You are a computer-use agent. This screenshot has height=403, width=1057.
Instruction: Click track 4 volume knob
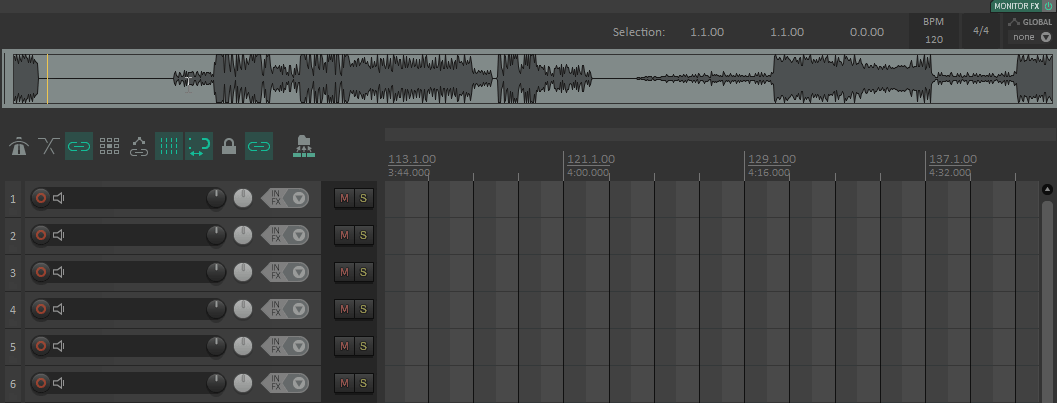click(x=215, y=309)
